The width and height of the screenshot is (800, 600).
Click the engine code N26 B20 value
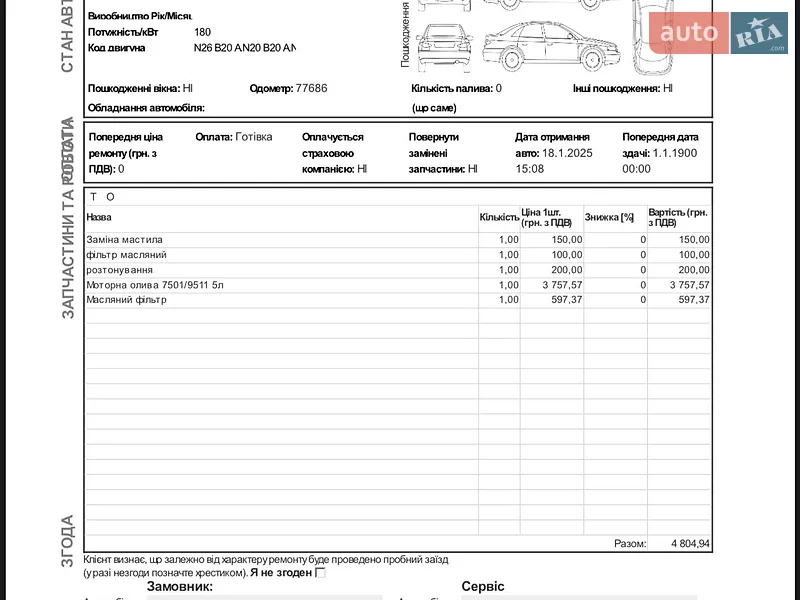tap(244, 48)
